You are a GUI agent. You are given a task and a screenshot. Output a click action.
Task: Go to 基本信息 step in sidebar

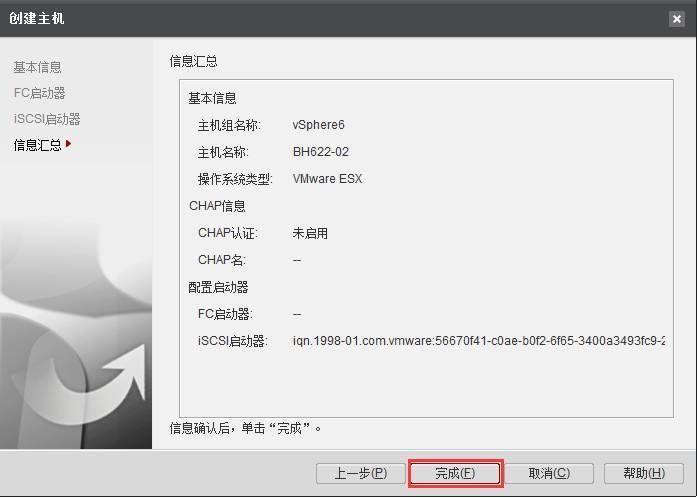tap(37, 67)
